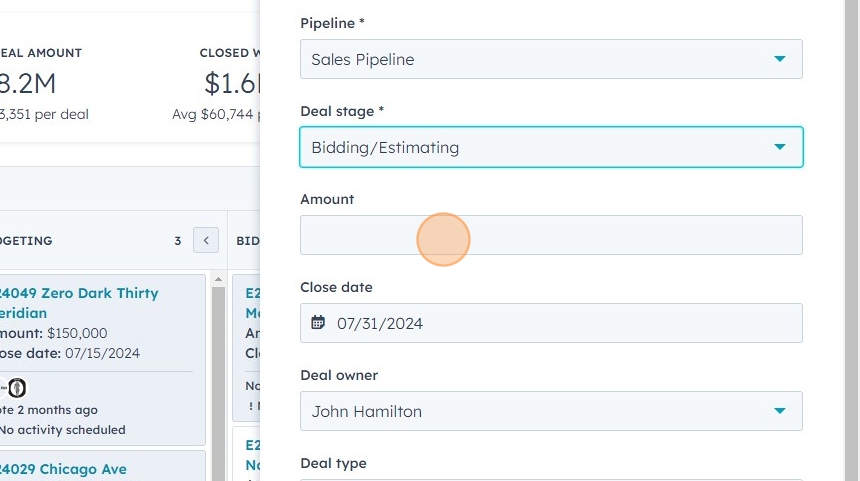Click the Amount input field

click(550, 235)
